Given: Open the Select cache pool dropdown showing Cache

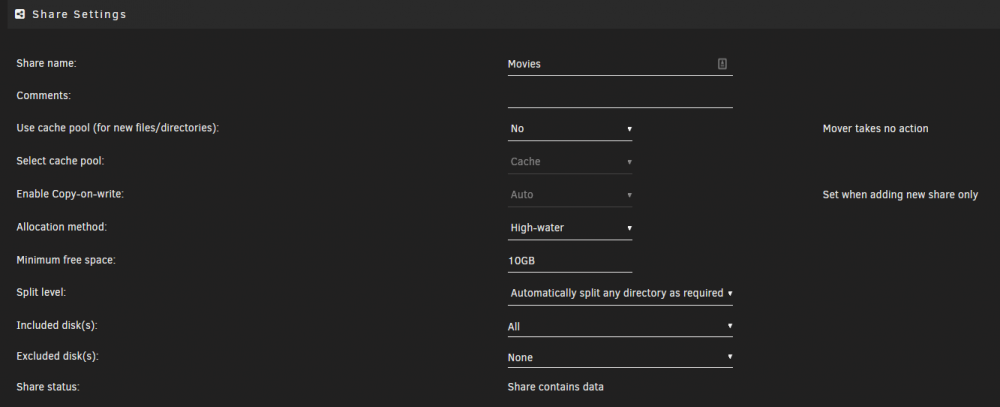Looking at the screenshot, I should pyautogui.click(x=570, y=162).
